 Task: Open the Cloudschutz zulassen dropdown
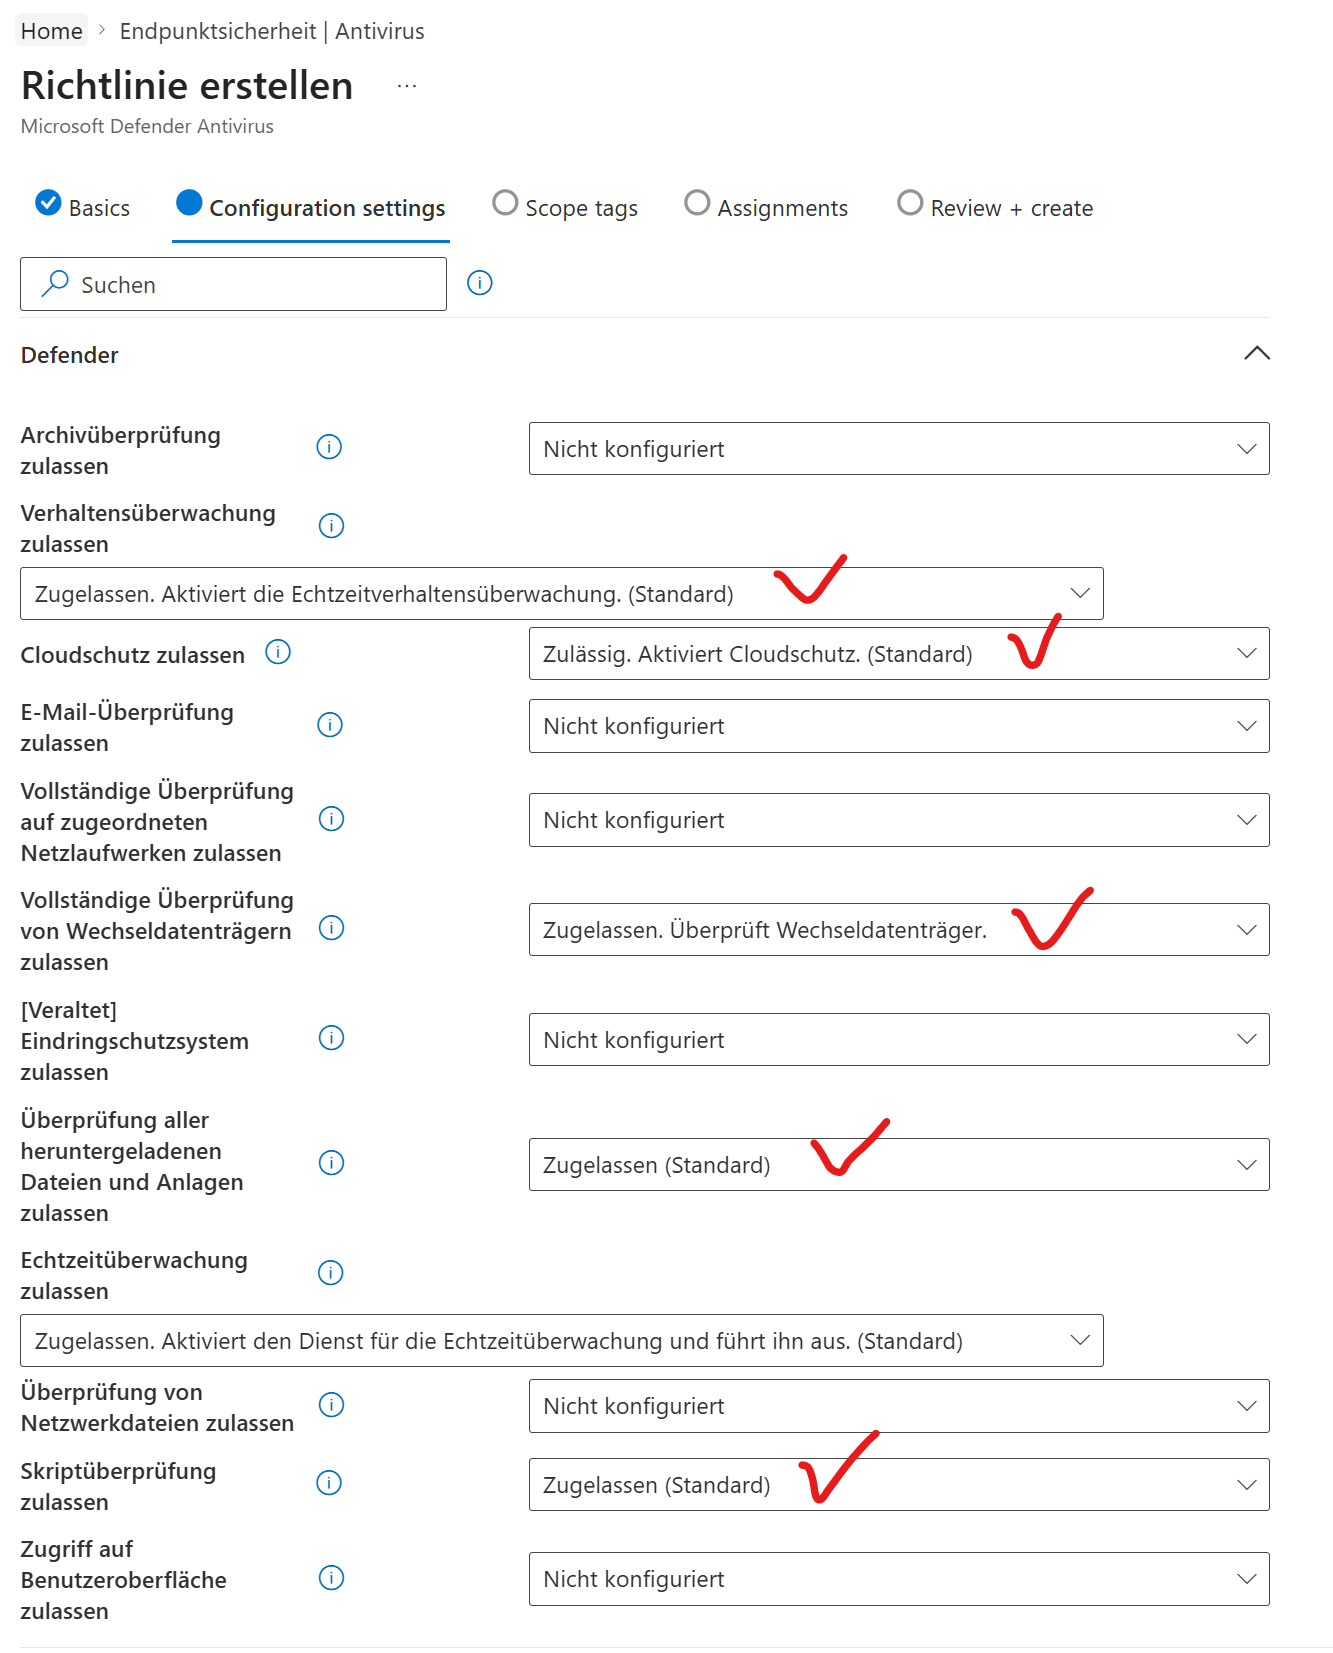[898, 654]
